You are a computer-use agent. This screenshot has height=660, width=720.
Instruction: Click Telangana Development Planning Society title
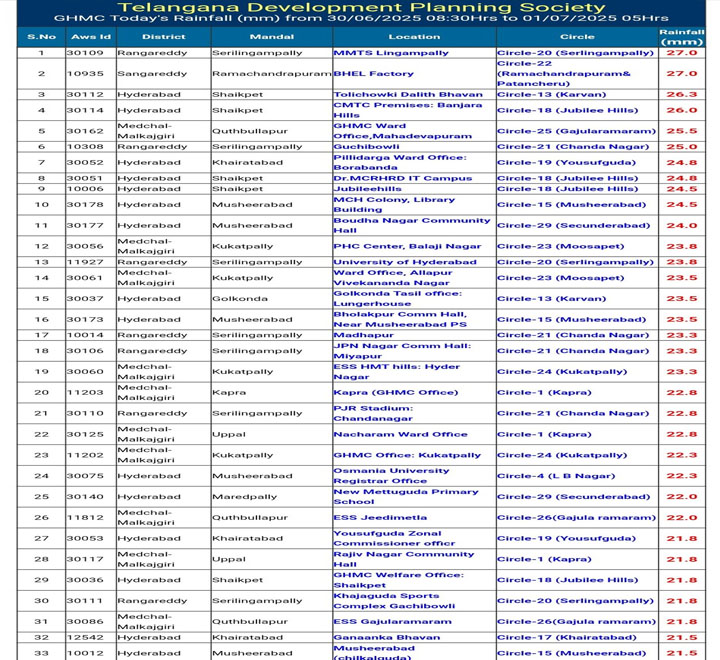pyautogui.click(x=361, y=7)
